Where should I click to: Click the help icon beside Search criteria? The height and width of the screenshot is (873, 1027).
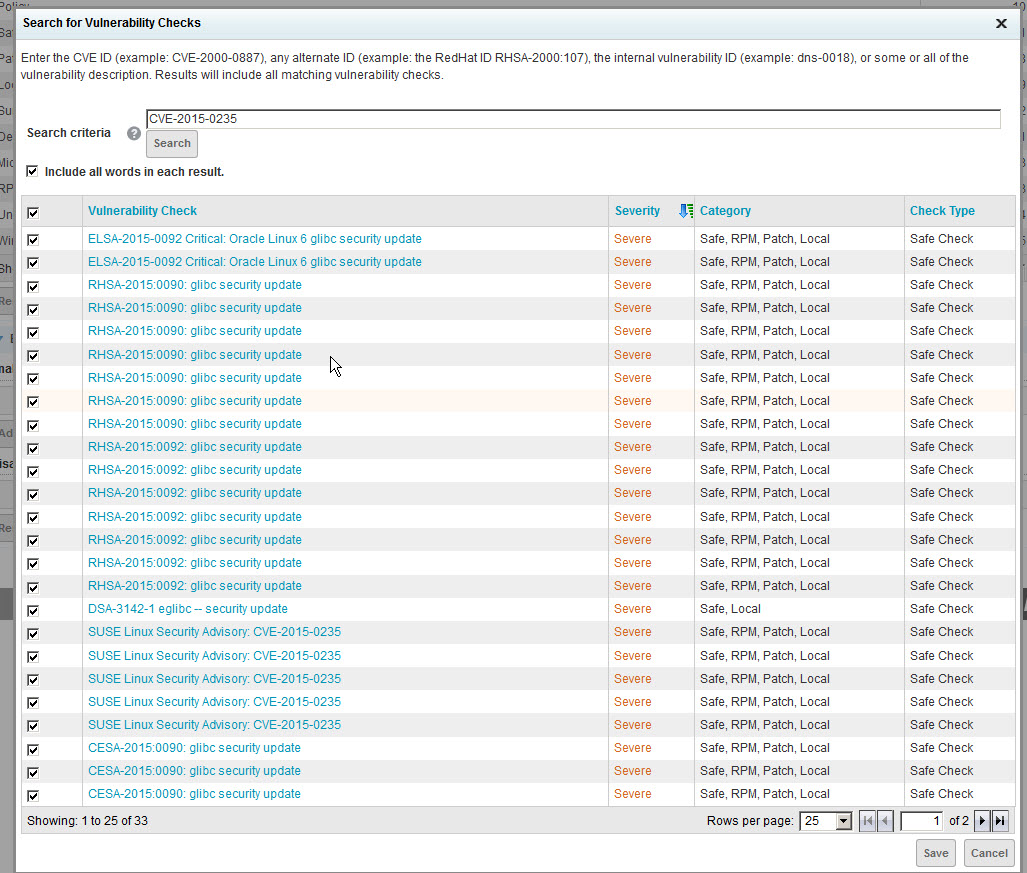pos(134,133)
